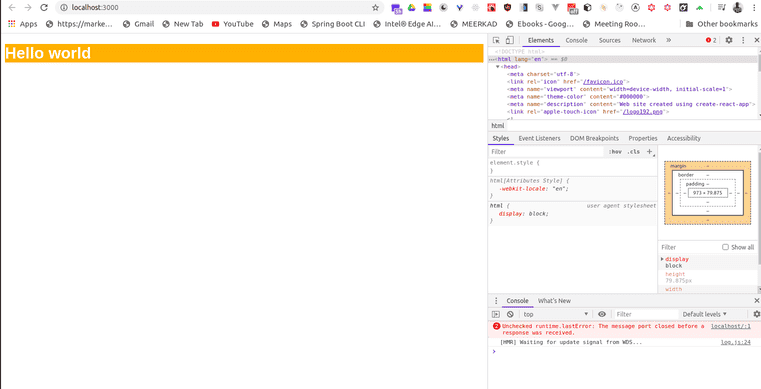The width and height of the screenshot is (761, 389).
Task: Focus the console Filter field
Action: (x=646, y=314)
